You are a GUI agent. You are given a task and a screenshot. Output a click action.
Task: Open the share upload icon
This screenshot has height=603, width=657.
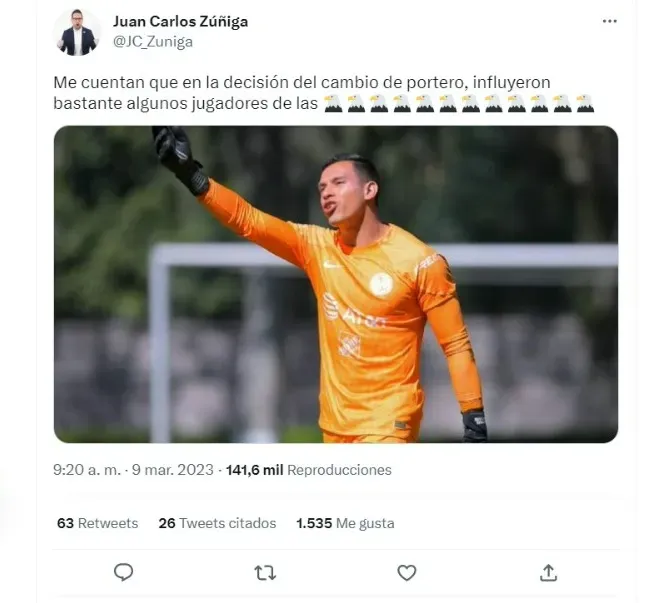coord(548,573)
